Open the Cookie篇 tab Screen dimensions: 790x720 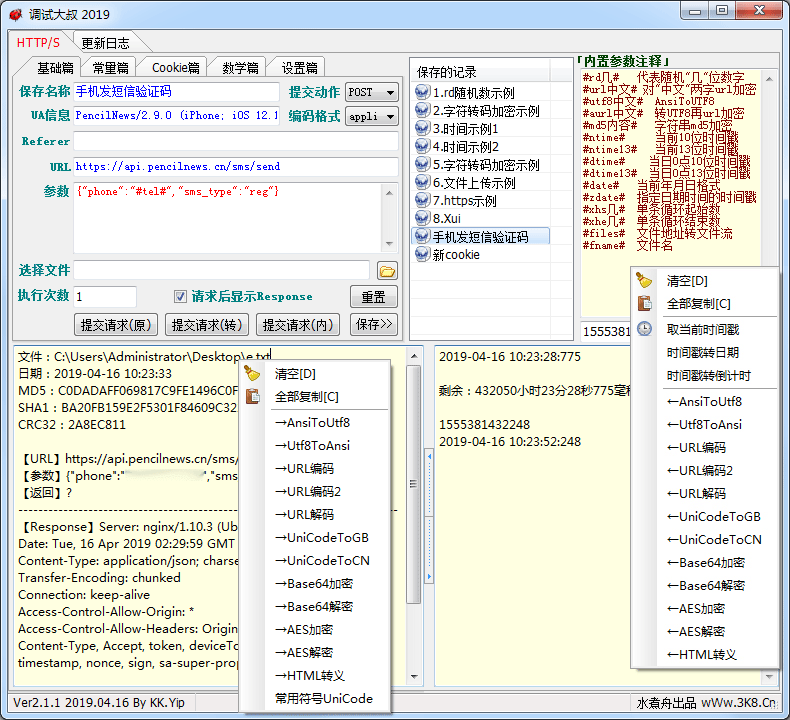pos(176,68)
